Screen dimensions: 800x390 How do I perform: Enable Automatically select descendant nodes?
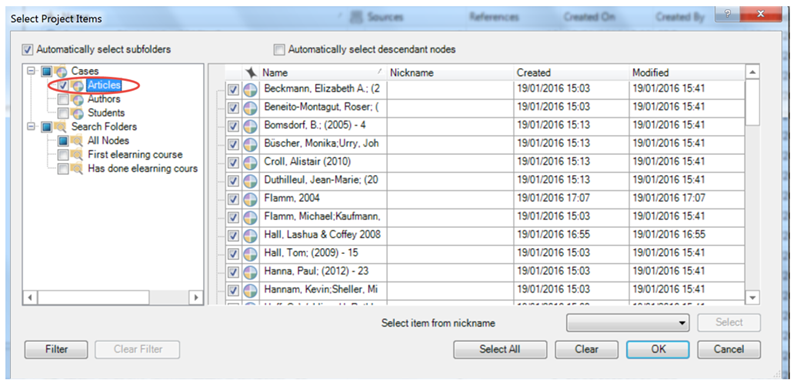coord(279,50)
